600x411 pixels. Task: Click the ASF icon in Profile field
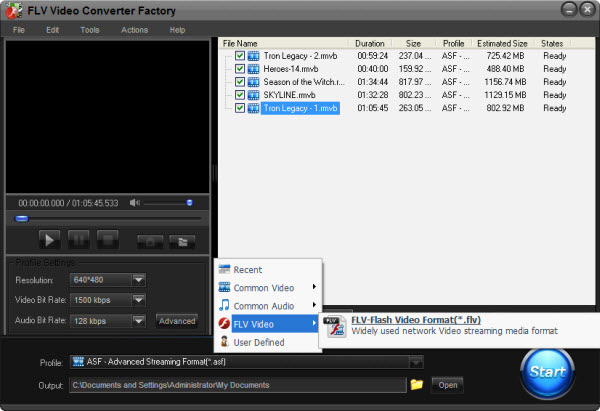(78, 362)
